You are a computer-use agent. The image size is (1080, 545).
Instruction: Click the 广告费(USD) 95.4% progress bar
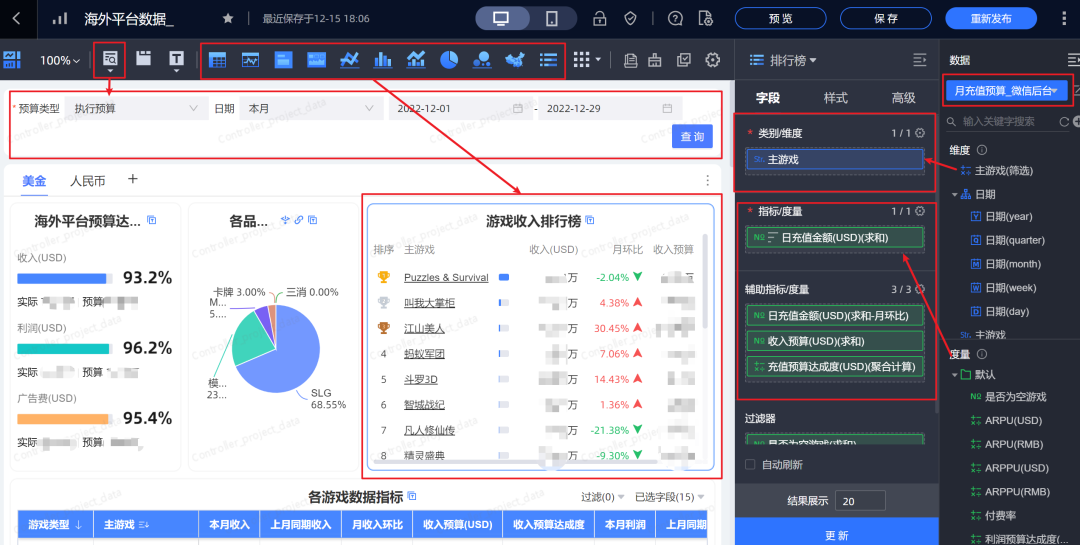pyautogui.click(x=63, y=419)
